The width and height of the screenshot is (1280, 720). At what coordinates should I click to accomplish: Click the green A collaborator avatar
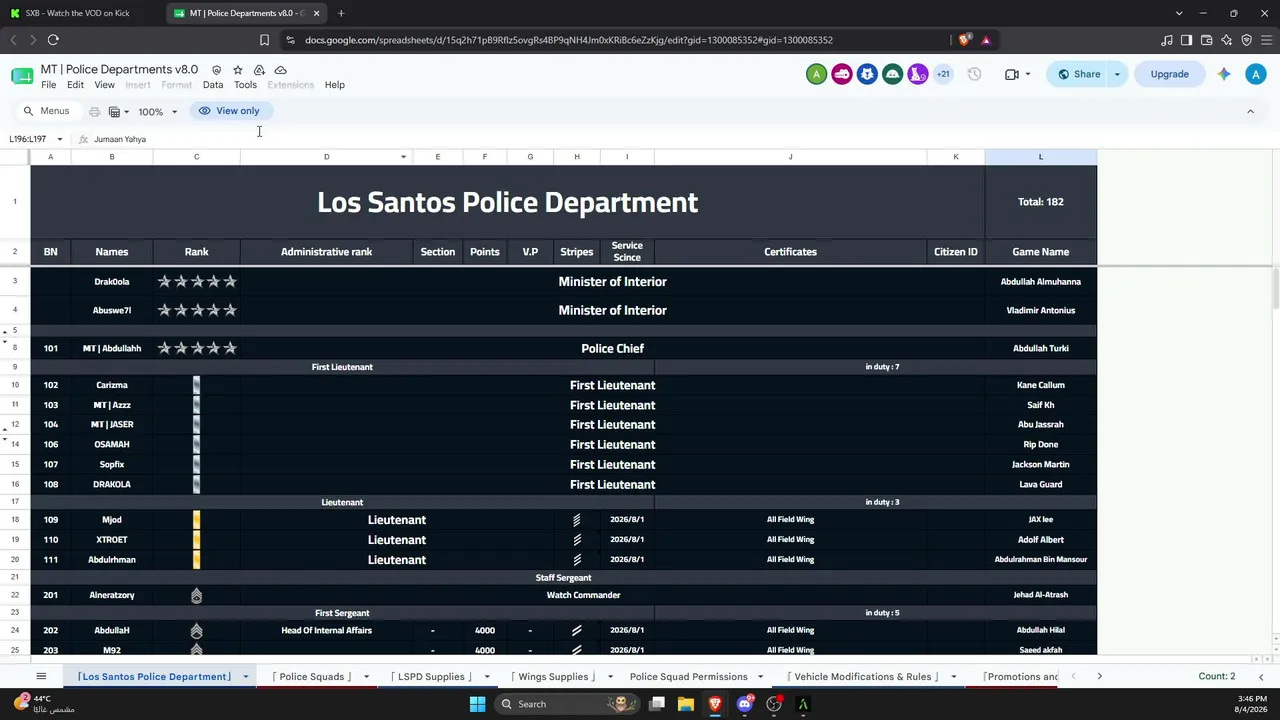[817, 74]
